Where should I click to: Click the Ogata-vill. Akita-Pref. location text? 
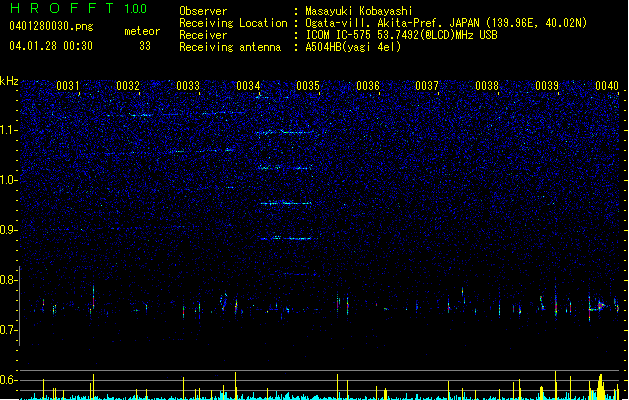[446, 23]
